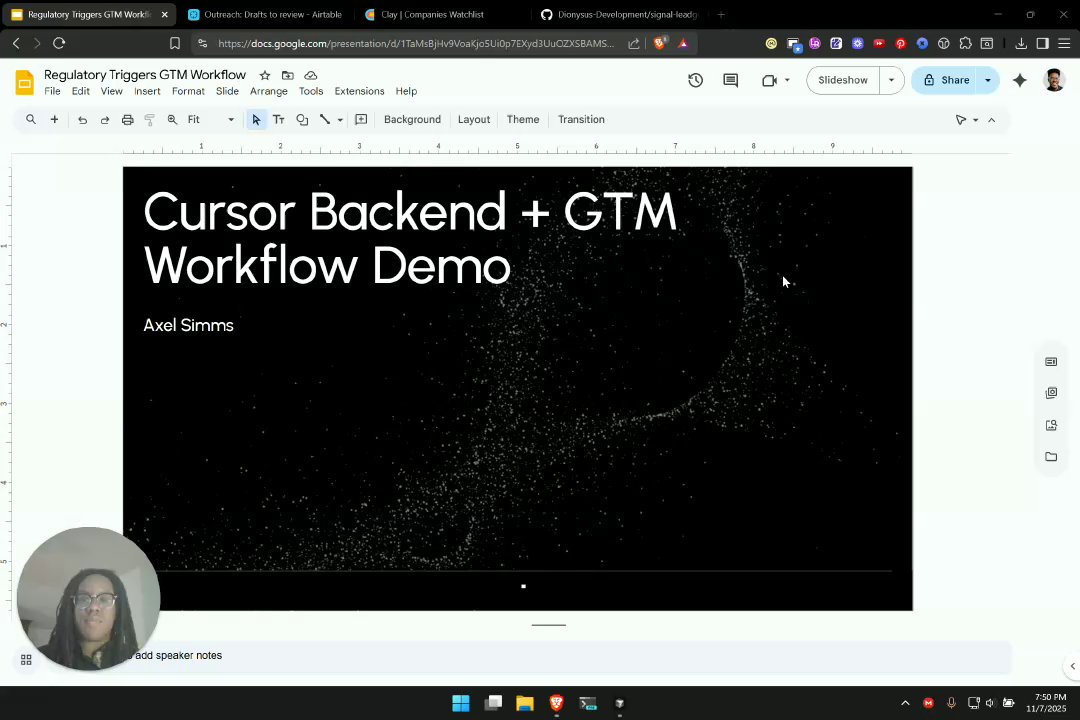The width and height of the screenshot is (1080, 720).
Task: Open the Gemini sparkle icon
Action: pyautogui.click(x=1020, y=80)
